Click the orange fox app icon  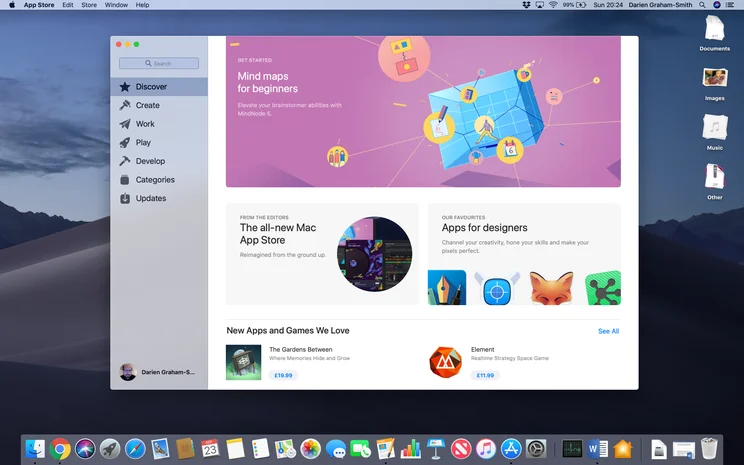551,288
